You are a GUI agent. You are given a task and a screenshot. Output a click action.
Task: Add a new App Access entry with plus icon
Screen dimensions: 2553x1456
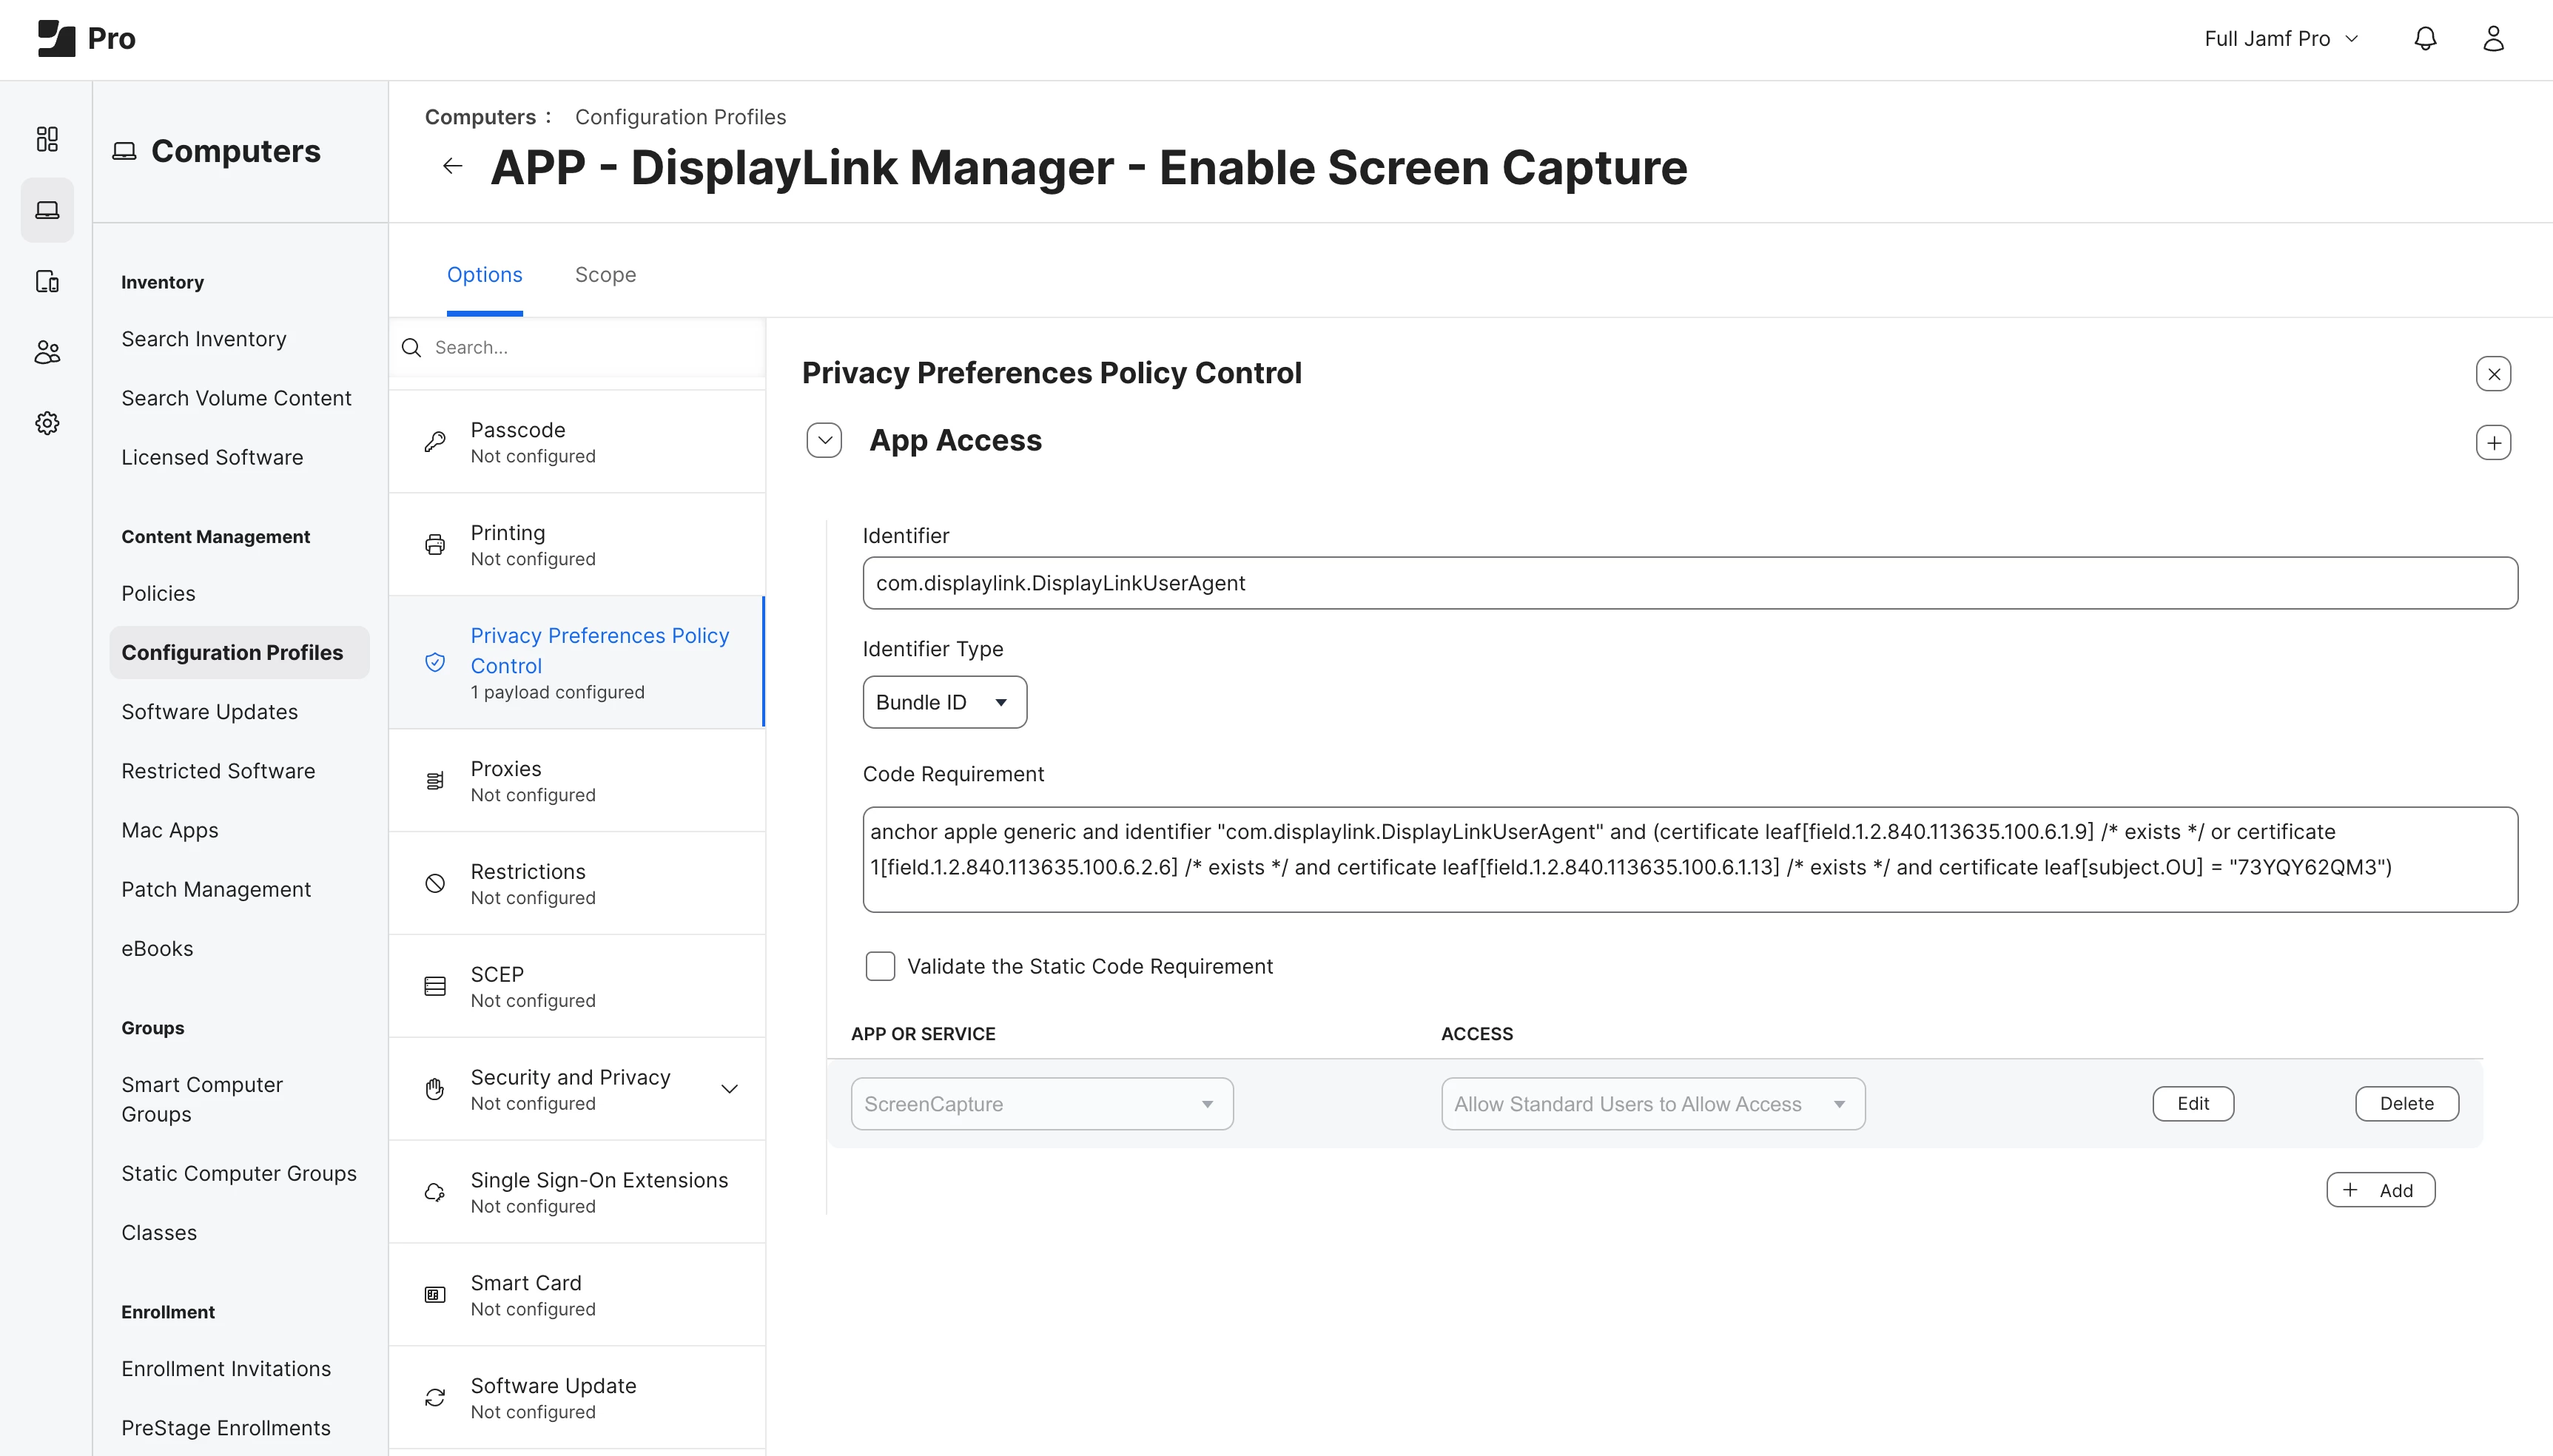pyautogui.click(x=2494, y=443)
